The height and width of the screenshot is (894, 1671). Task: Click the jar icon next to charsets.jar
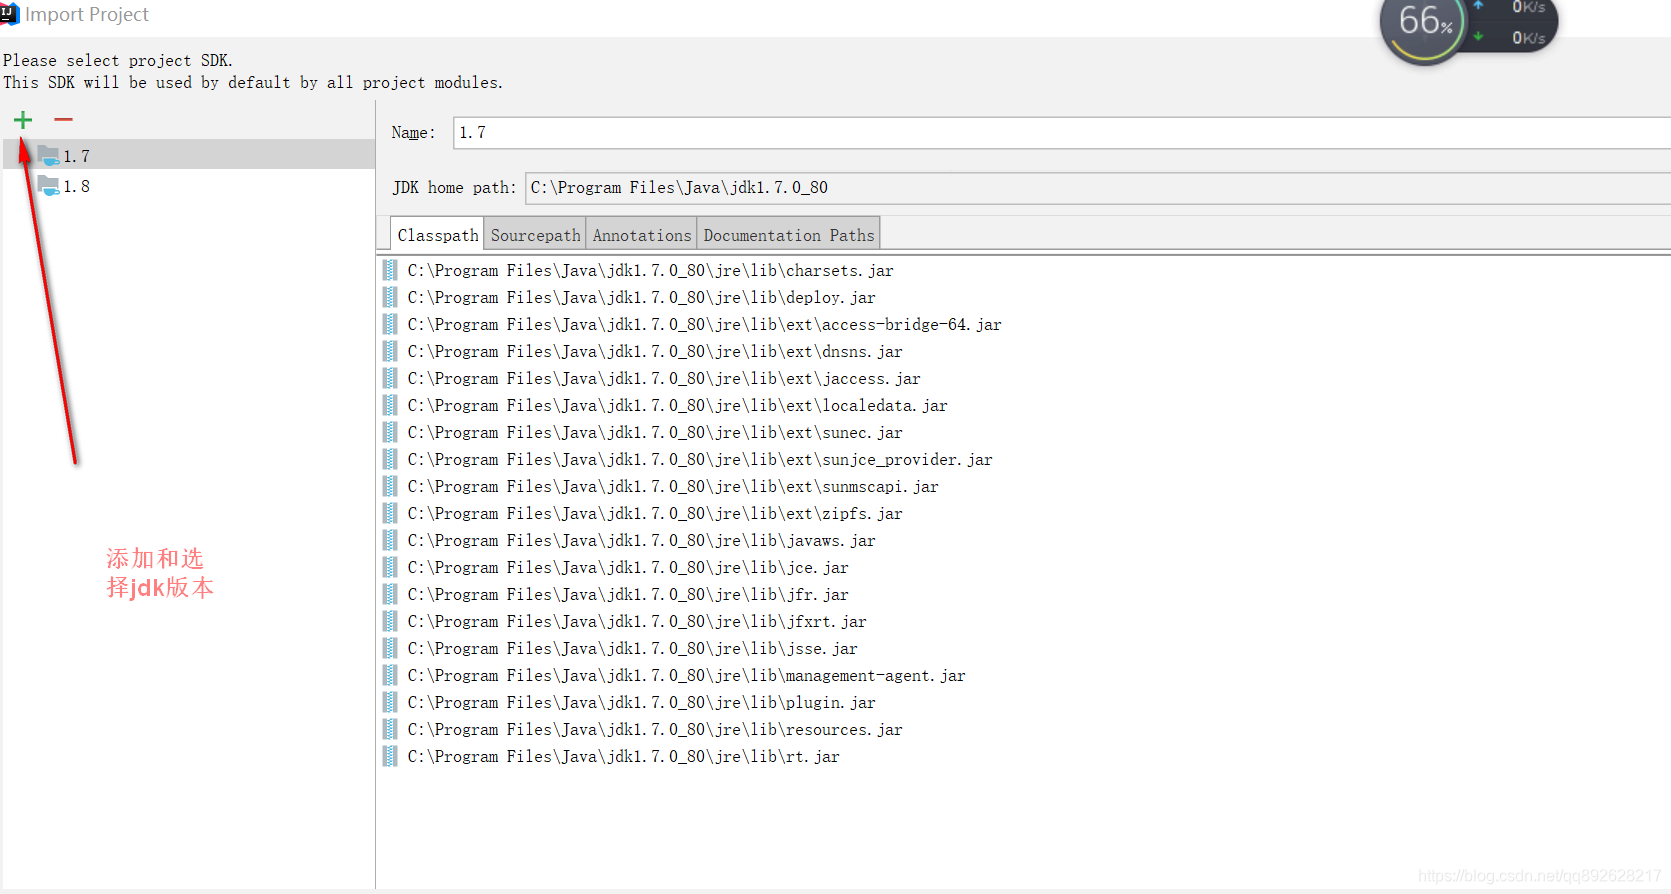390,270
